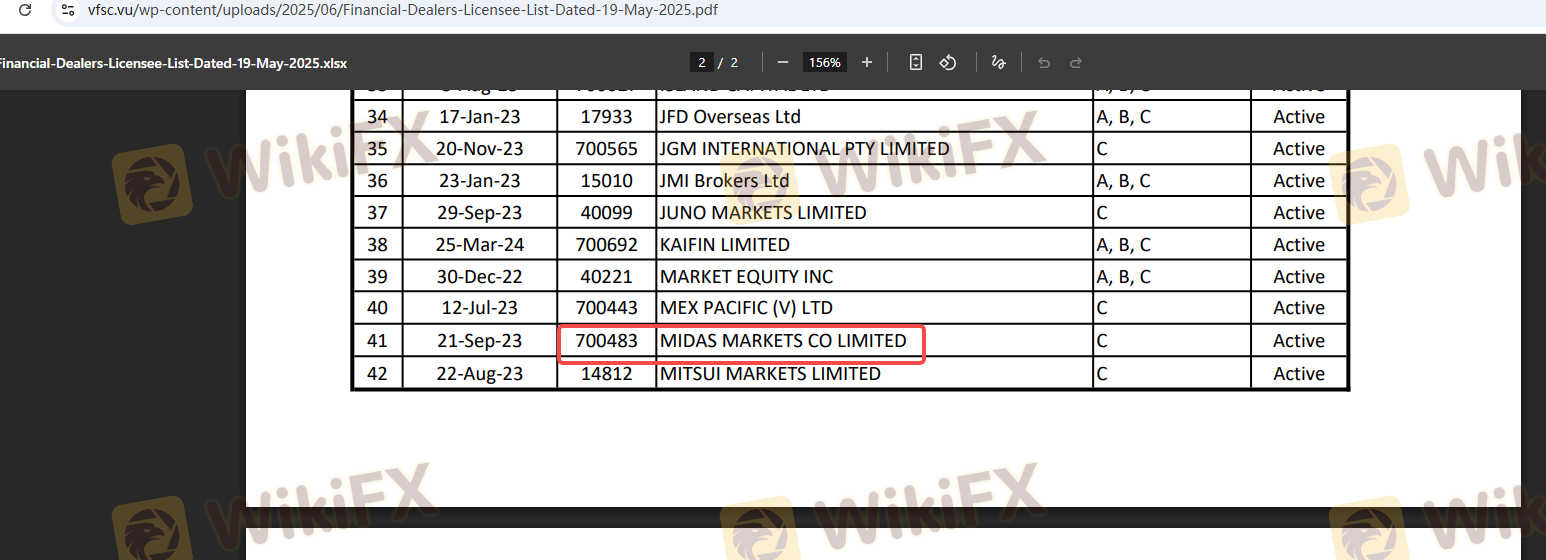Image resolution: width=1546 pixels, height=560 pixels.
Task: Zoom in using the plus button
Action: pyautogui.click(x=867, y=62)
